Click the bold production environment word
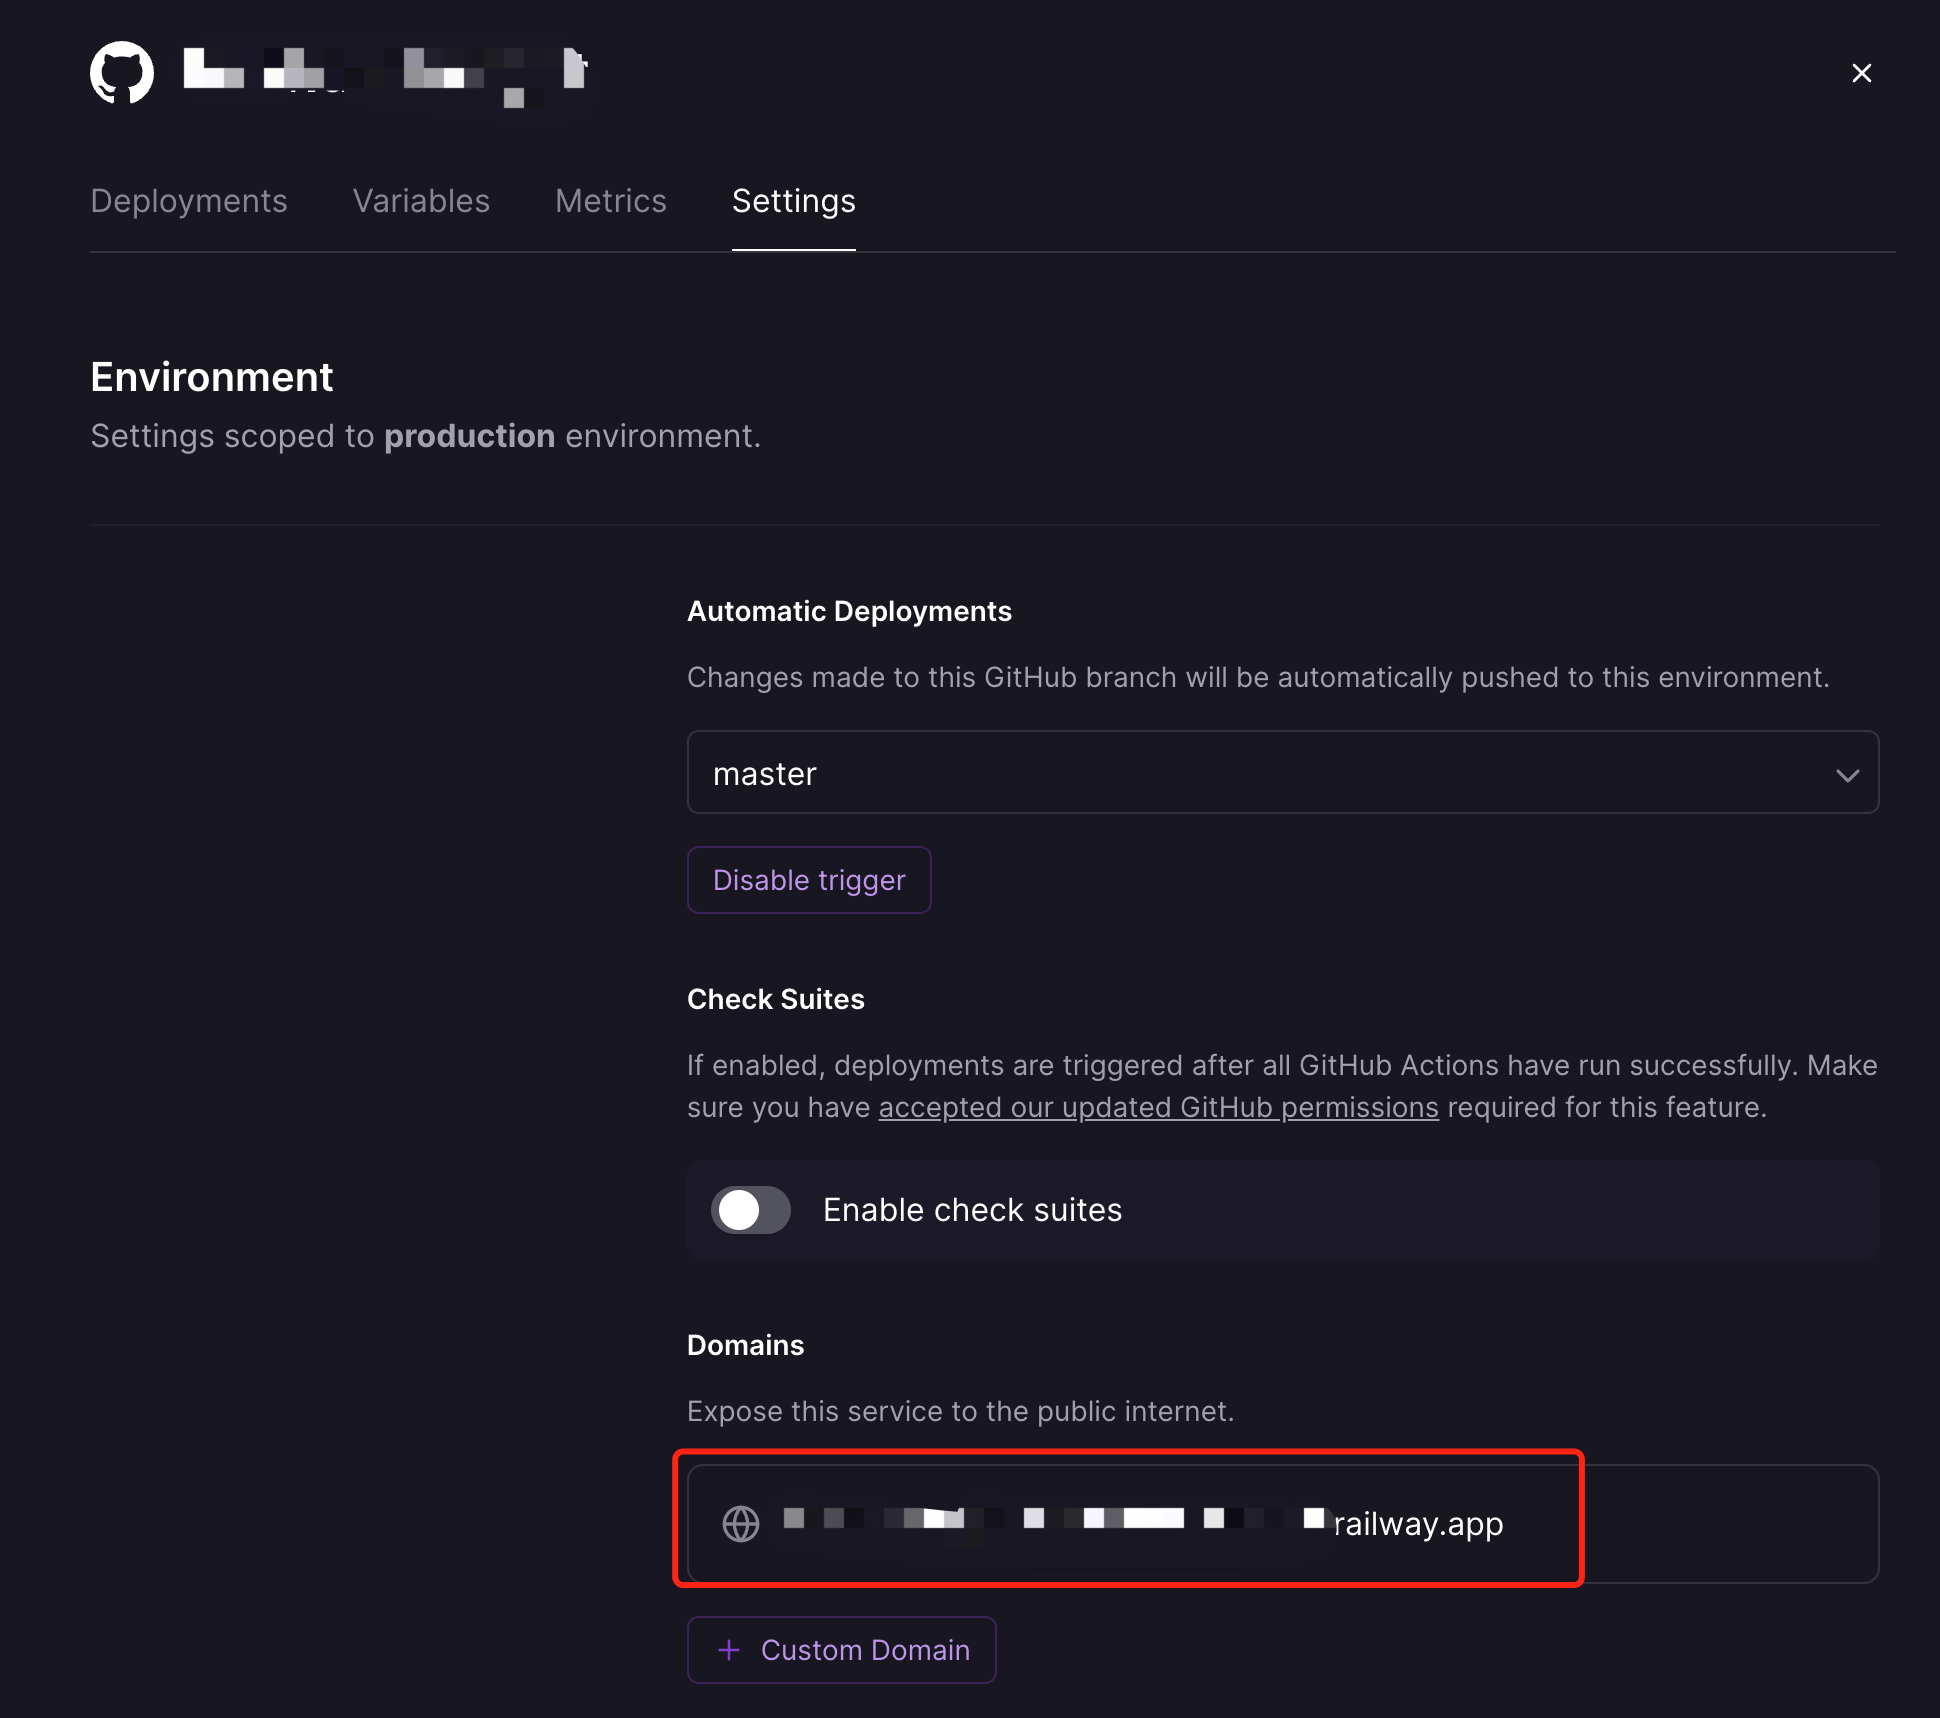This screenshot has width=1940, height=1718. [469, 436]
